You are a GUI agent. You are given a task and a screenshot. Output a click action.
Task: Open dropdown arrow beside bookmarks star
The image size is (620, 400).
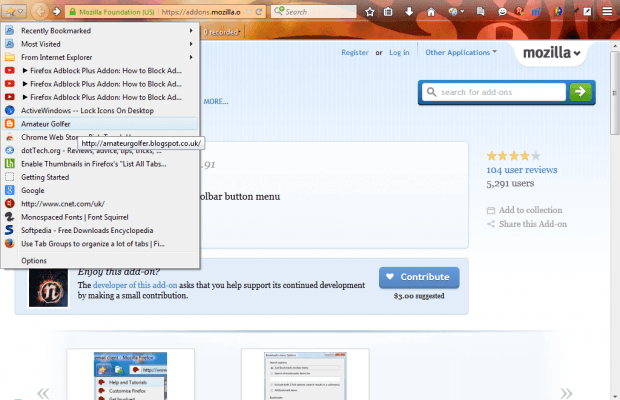pos(21,12)
